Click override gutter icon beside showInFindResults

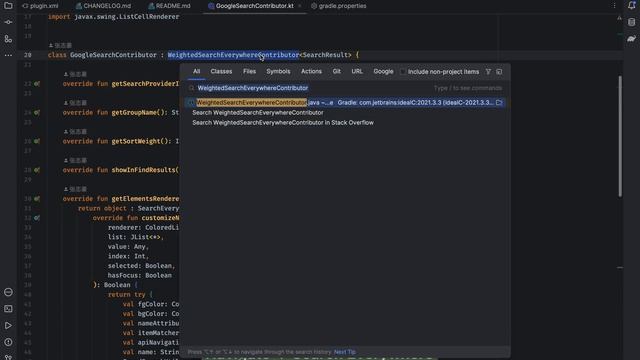coord(37,170)
